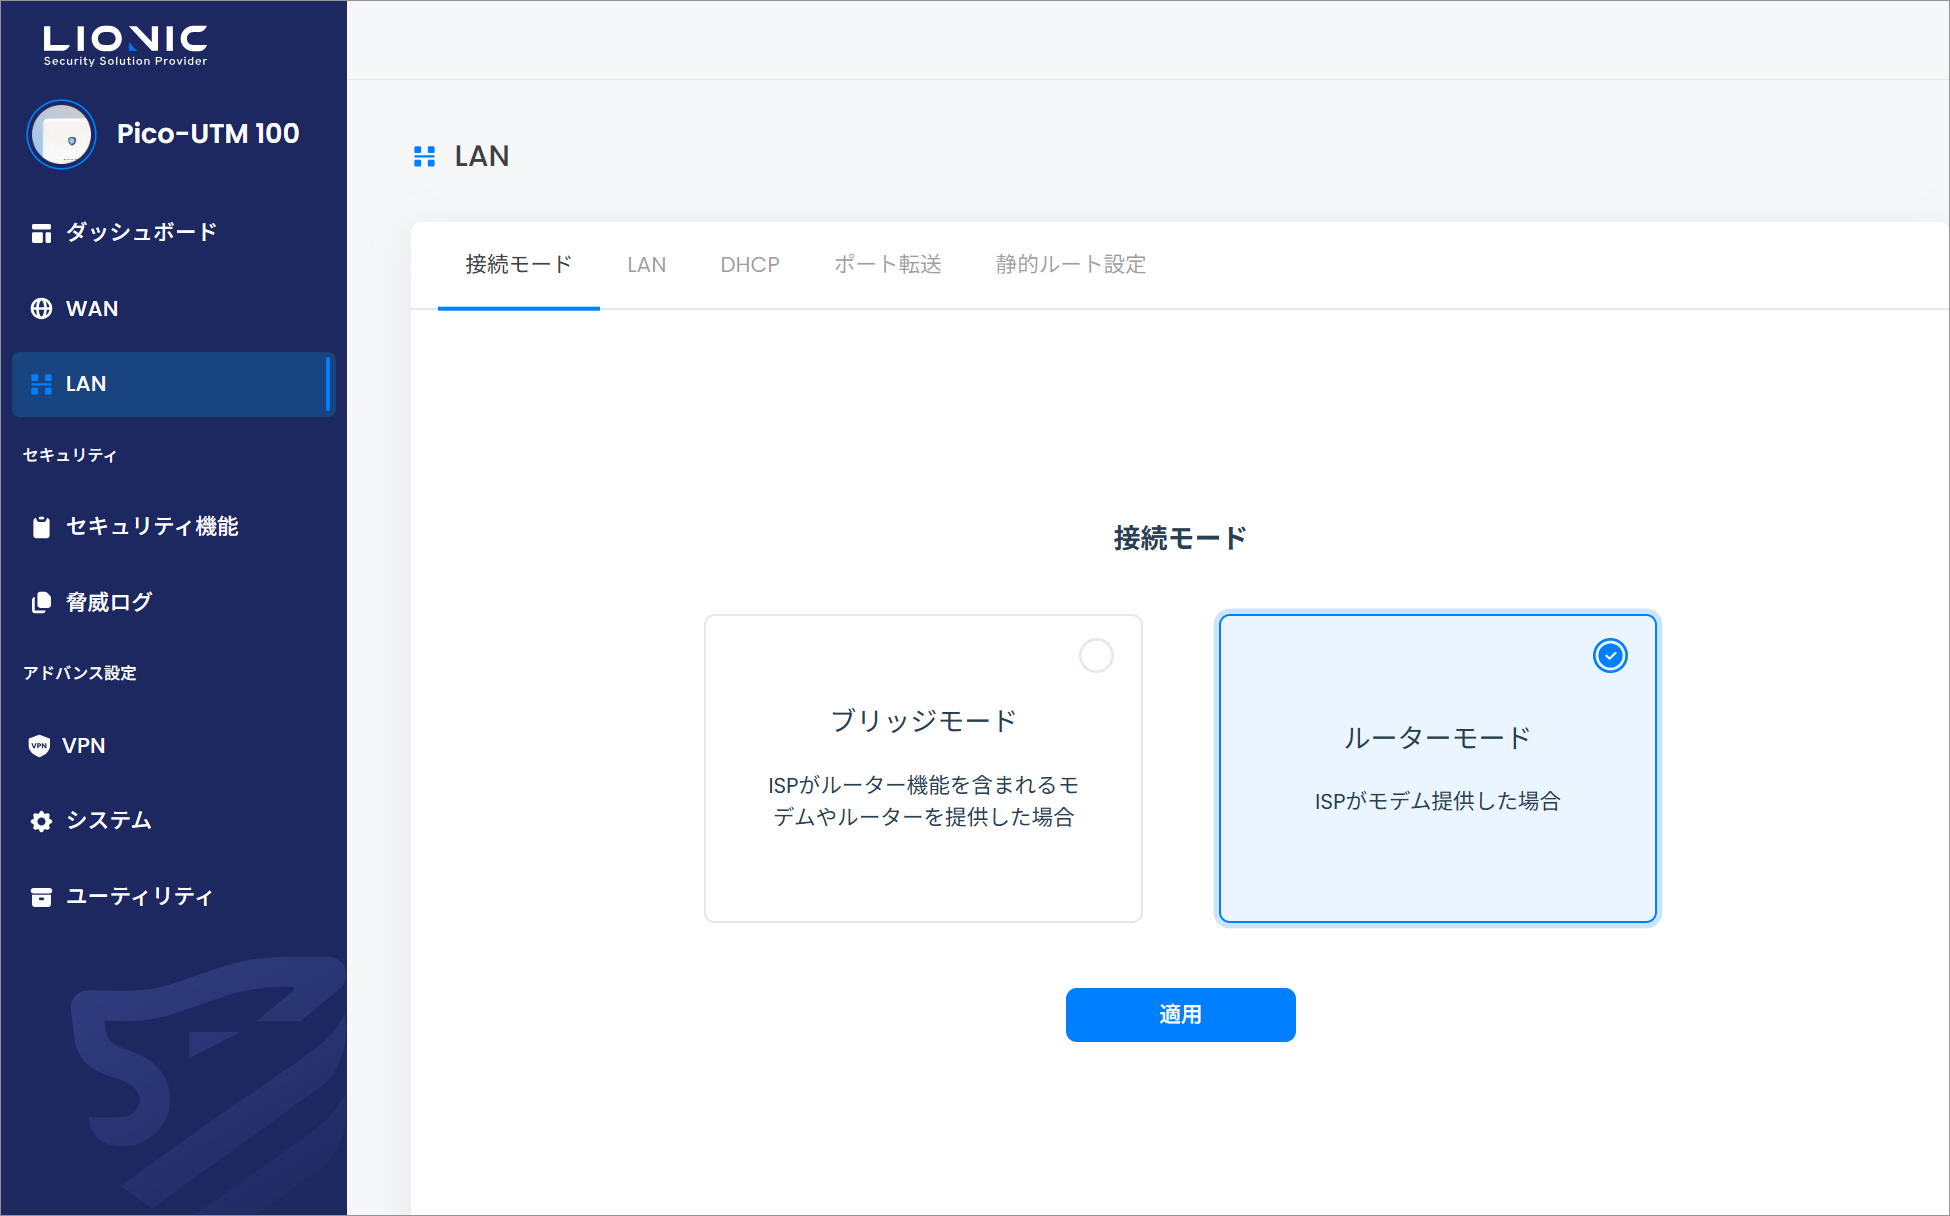This screenshot has height=1216, width=1950.
Task: Click the Pico-UTM 100 device avatar
Action: (x=62, y=135)
